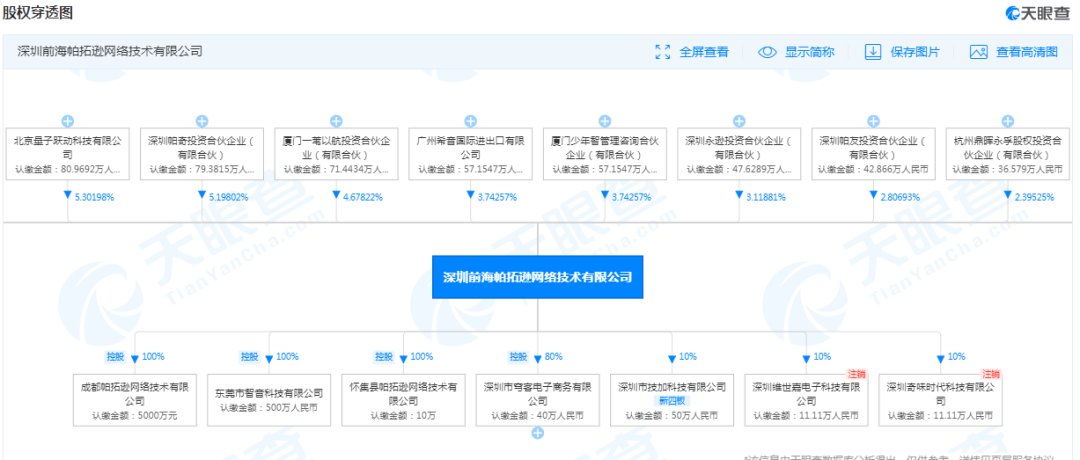Expand plus above 广州希音国际进出口有限公司
The width and height of the screenshot is (1080, 460).
470,121
